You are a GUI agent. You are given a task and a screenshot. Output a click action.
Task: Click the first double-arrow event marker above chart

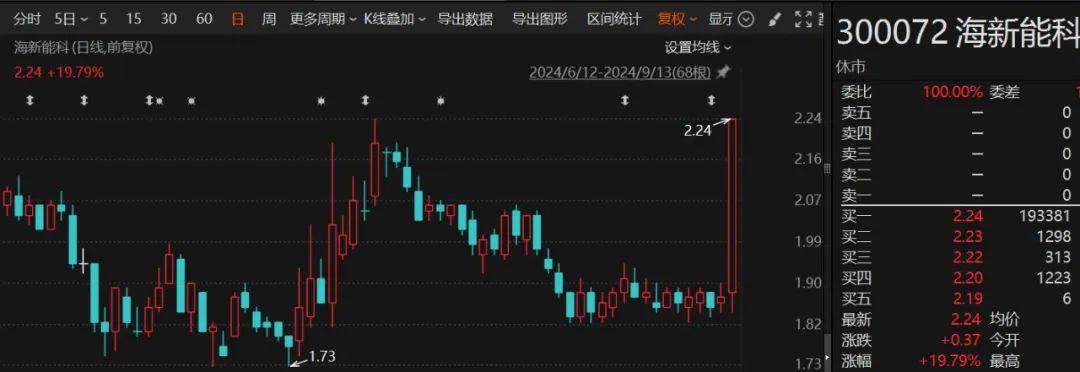pyautogui.click(x=30, y=101)
